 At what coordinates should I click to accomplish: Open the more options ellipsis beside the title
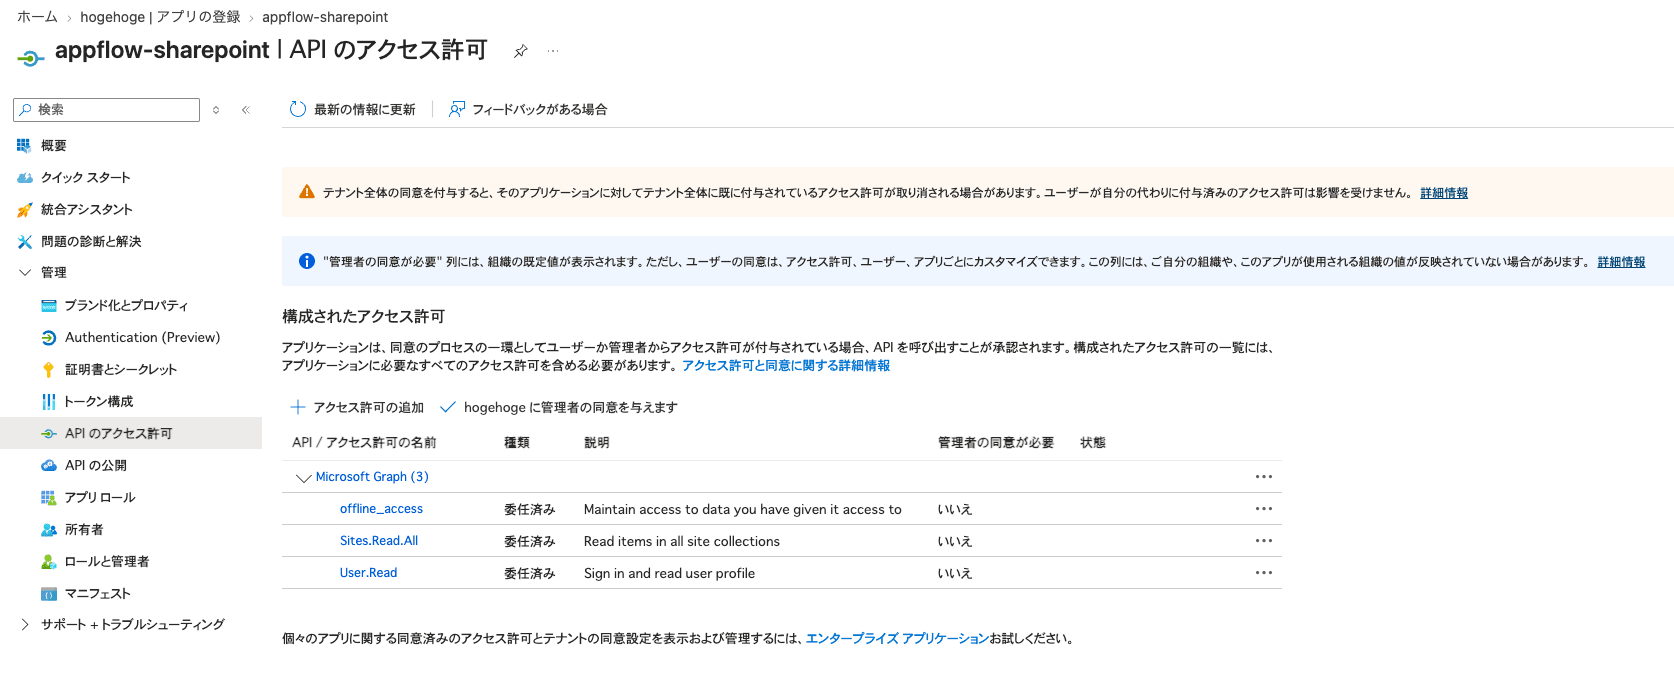click(x=552, y=50)
